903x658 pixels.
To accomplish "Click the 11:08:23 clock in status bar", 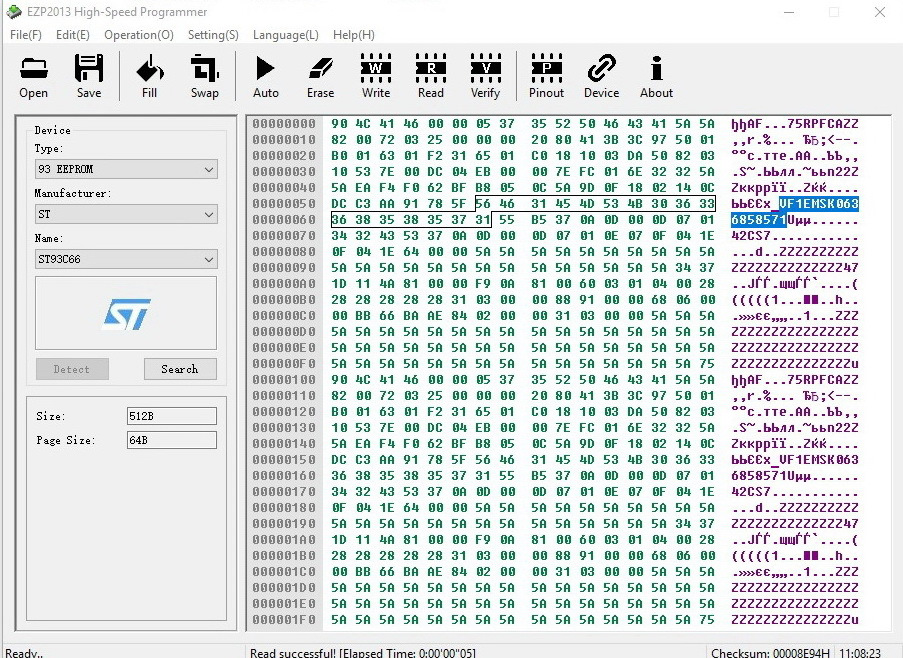I will coord(860,653).
